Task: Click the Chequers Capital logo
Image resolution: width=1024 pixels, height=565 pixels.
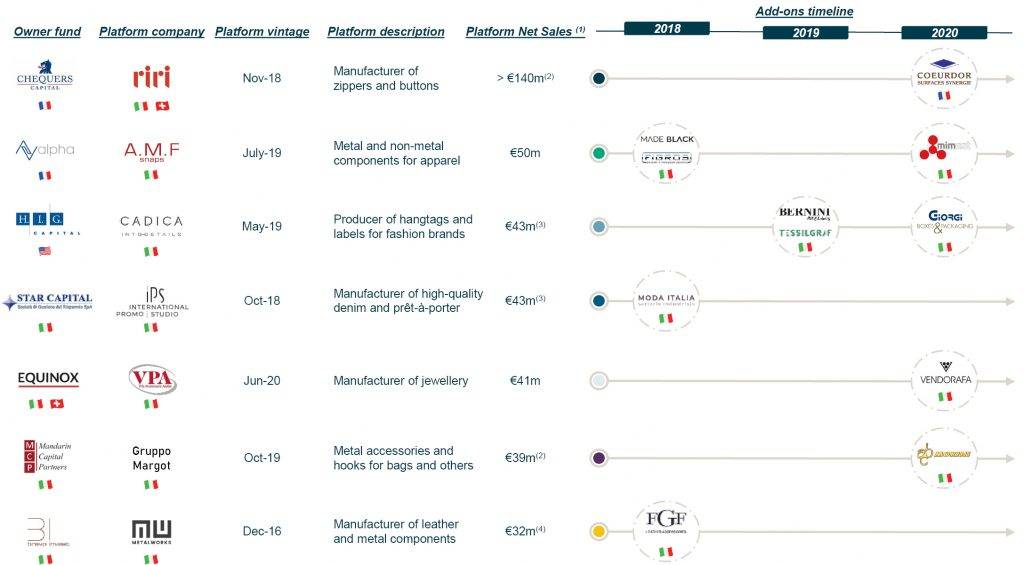Action: 45,76
